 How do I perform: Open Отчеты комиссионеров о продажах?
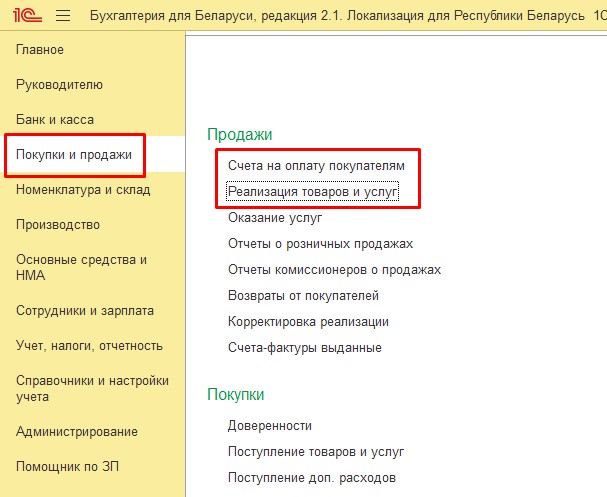(x=334, y=269)
